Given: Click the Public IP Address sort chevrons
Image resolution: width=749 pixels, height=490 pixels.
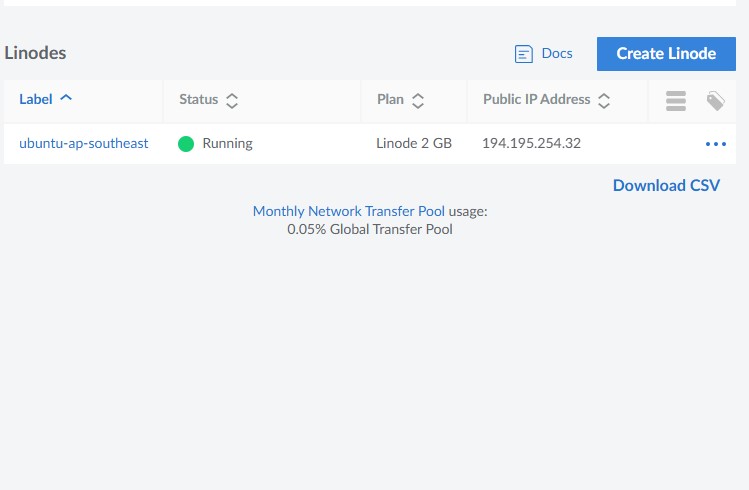Looking at the screenshot, I should 604,100.
